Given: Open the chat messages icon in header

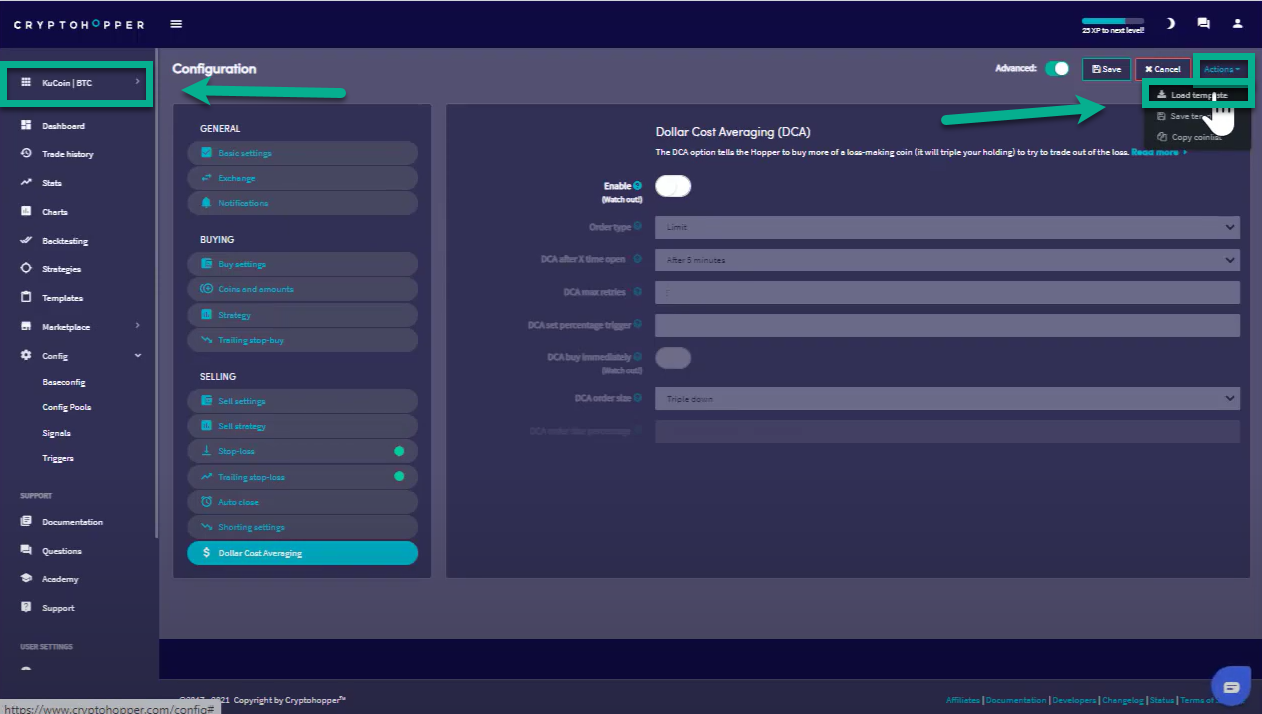Looking at the screenshot, I should tap(1203, 24).
